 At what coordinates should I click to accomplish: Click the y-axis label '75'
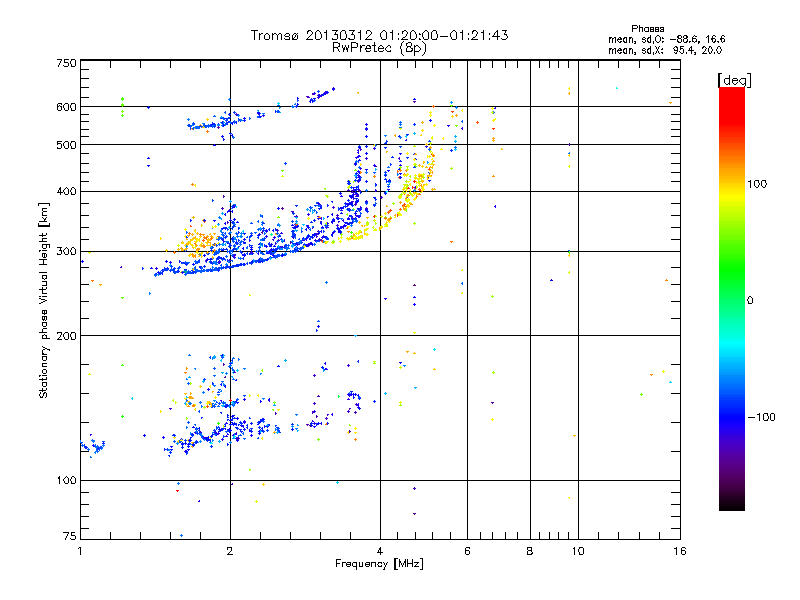(70, 536)
